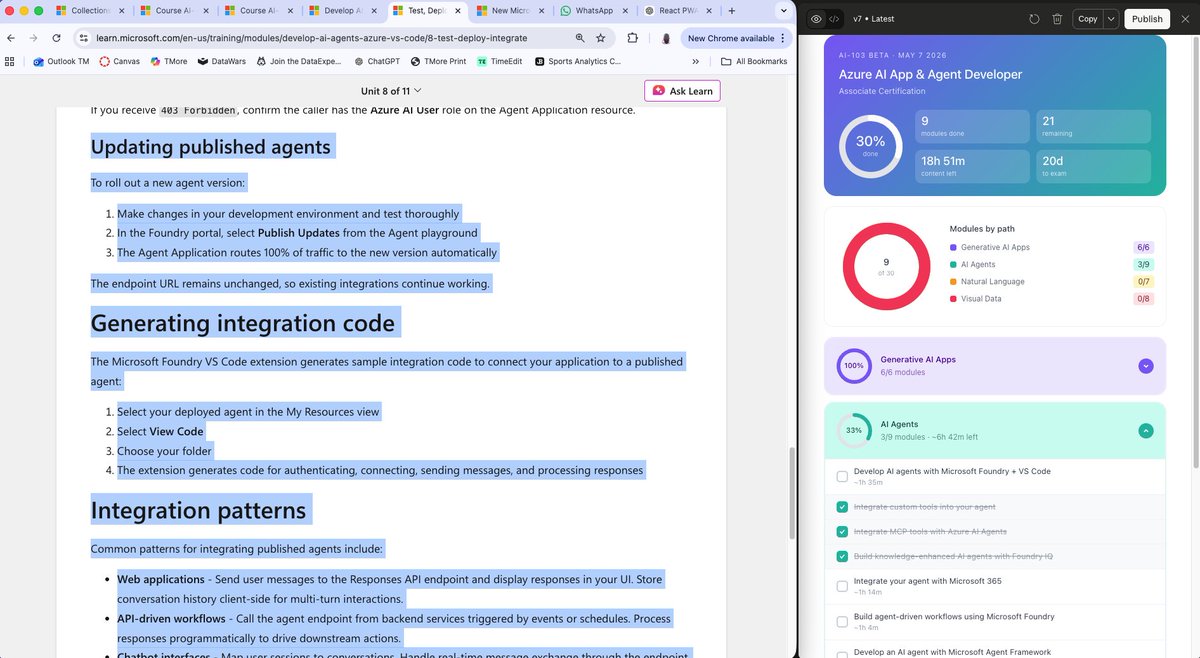Expand the Generative AI Apps section chevron

pos(1145,366)
